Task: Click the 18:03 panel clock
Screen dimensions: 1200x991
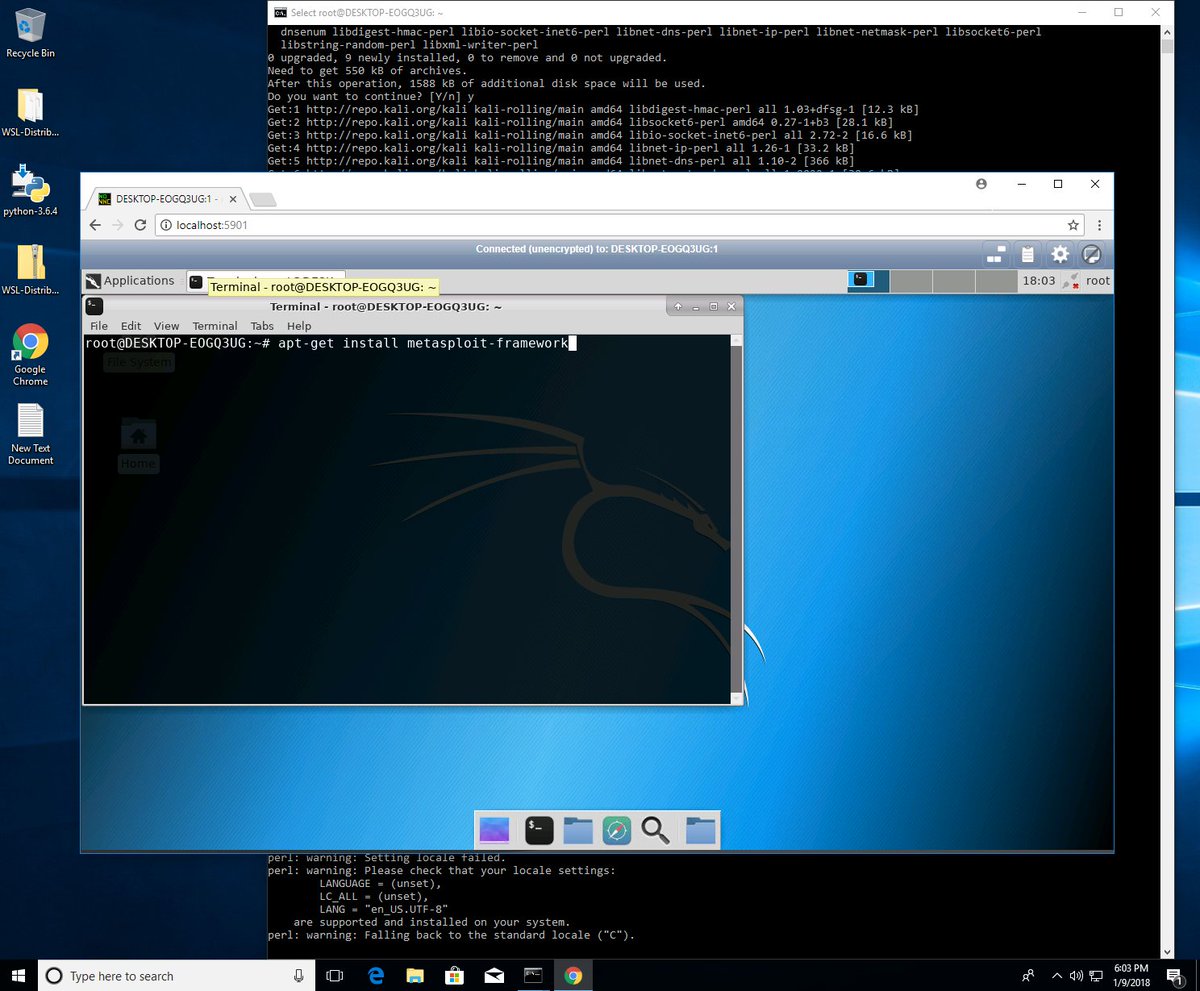Action: click(x=1038, y=281)
